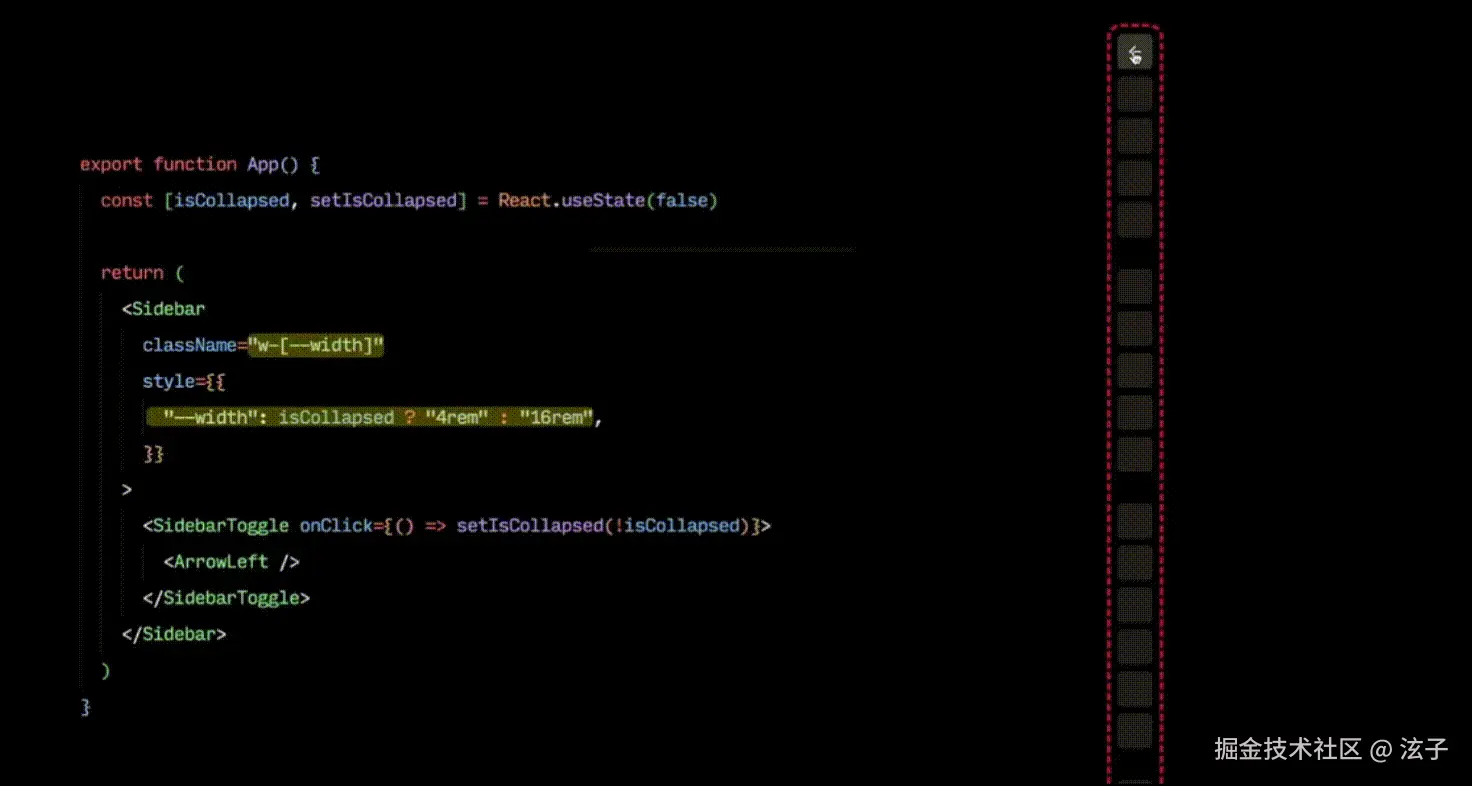Select the third sidebar square icon

1135,177
